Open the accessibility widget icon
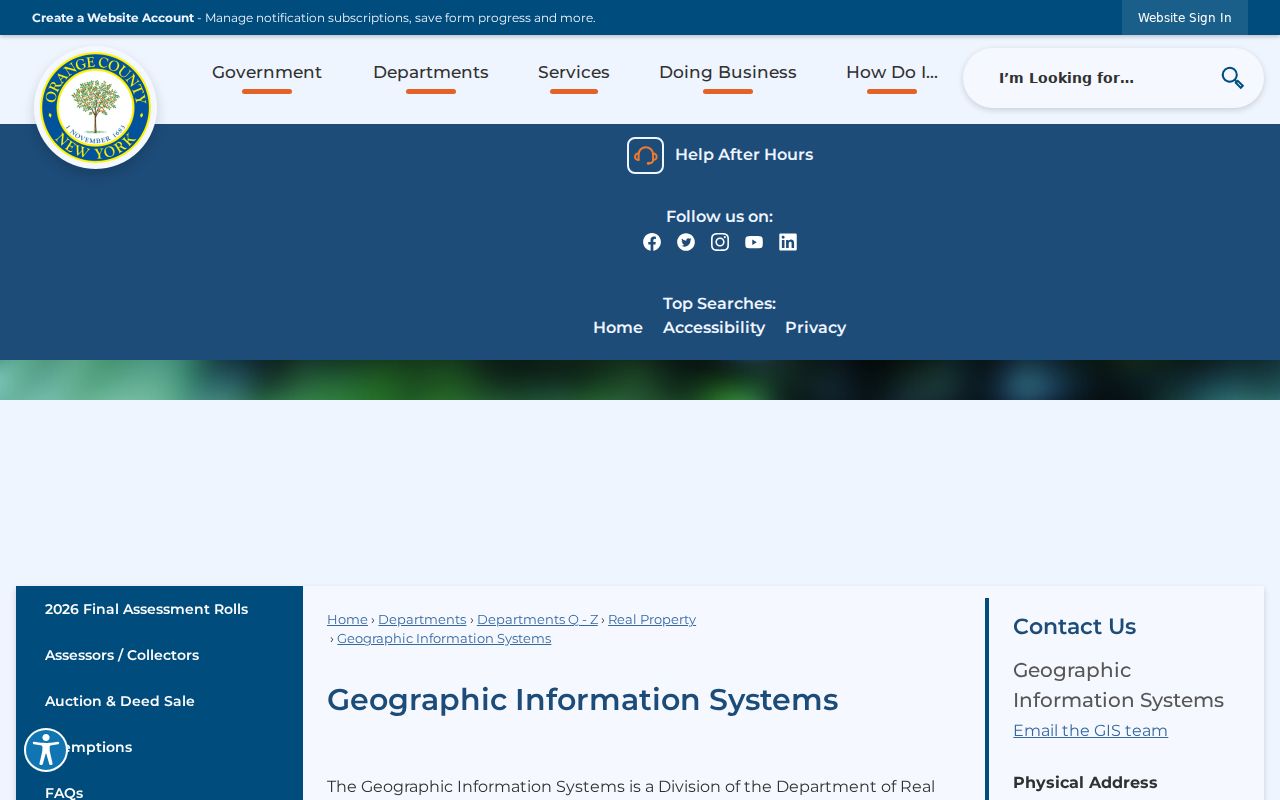 (x=46, y=750)
